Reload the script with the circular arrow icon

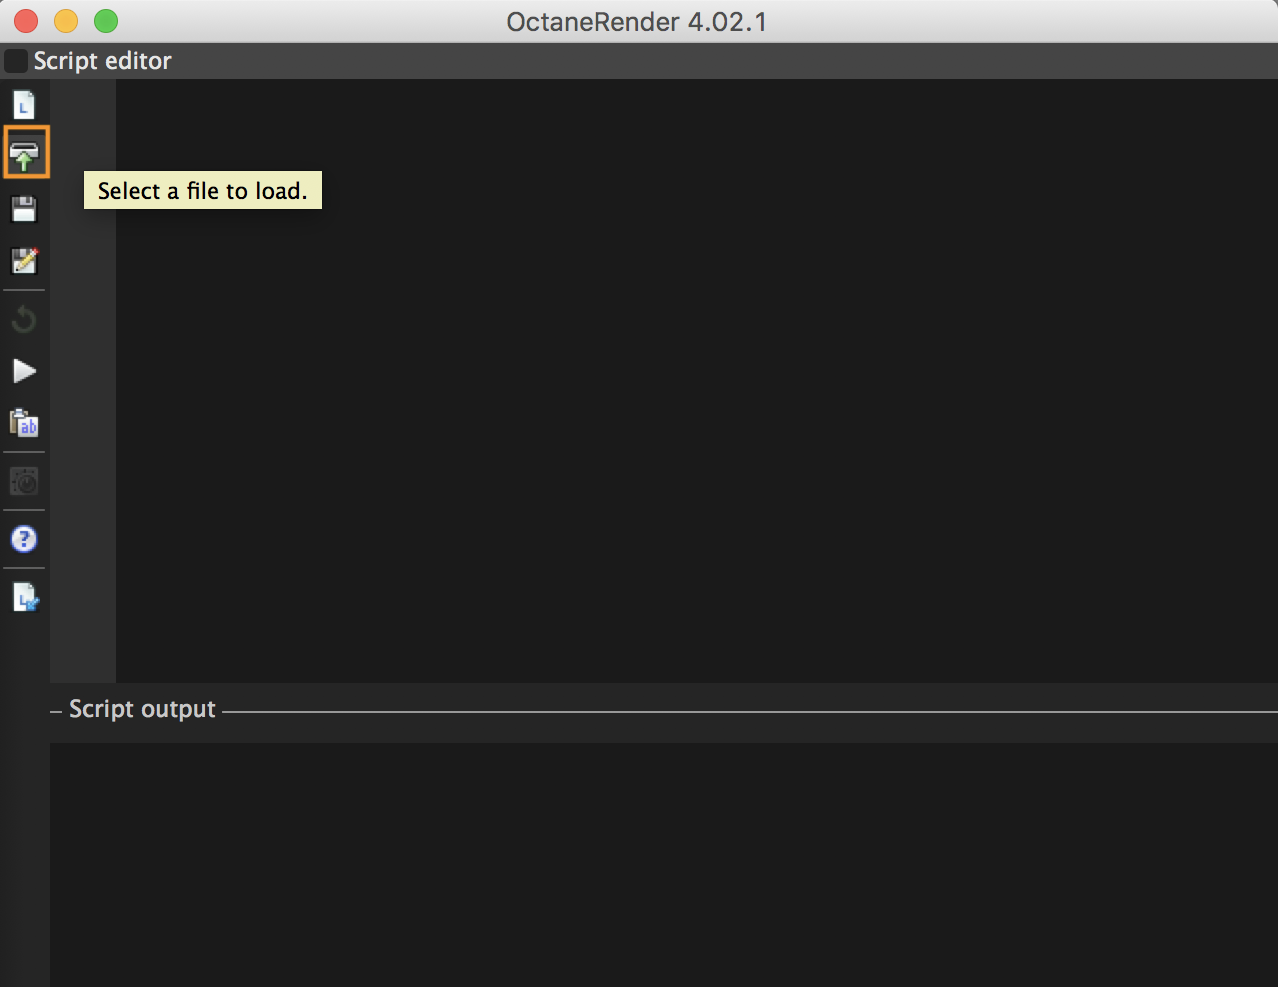pos(24,320)
